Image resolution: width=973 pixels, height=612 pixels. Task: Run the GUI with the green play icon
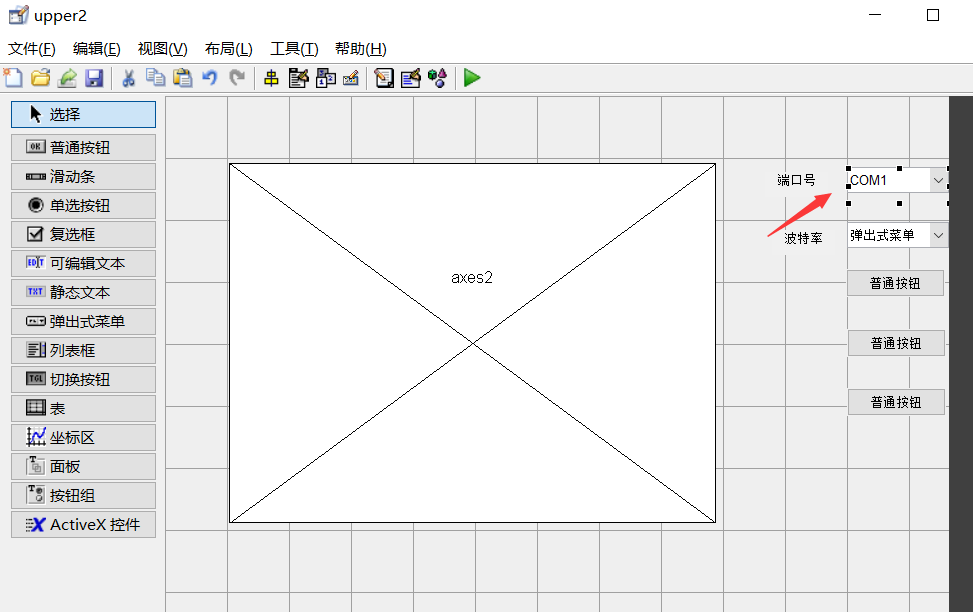pyautogui.click(x=472, y=78)
